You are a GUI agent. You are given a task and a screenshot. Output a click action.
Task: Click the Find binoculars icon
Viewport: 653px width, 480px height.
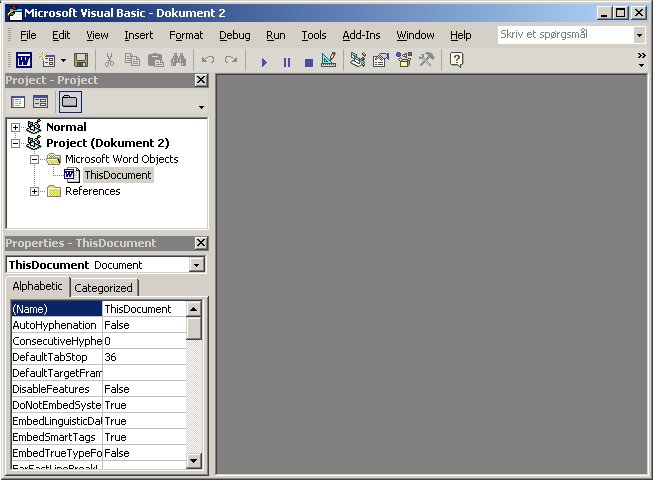[x=178, y=60]
